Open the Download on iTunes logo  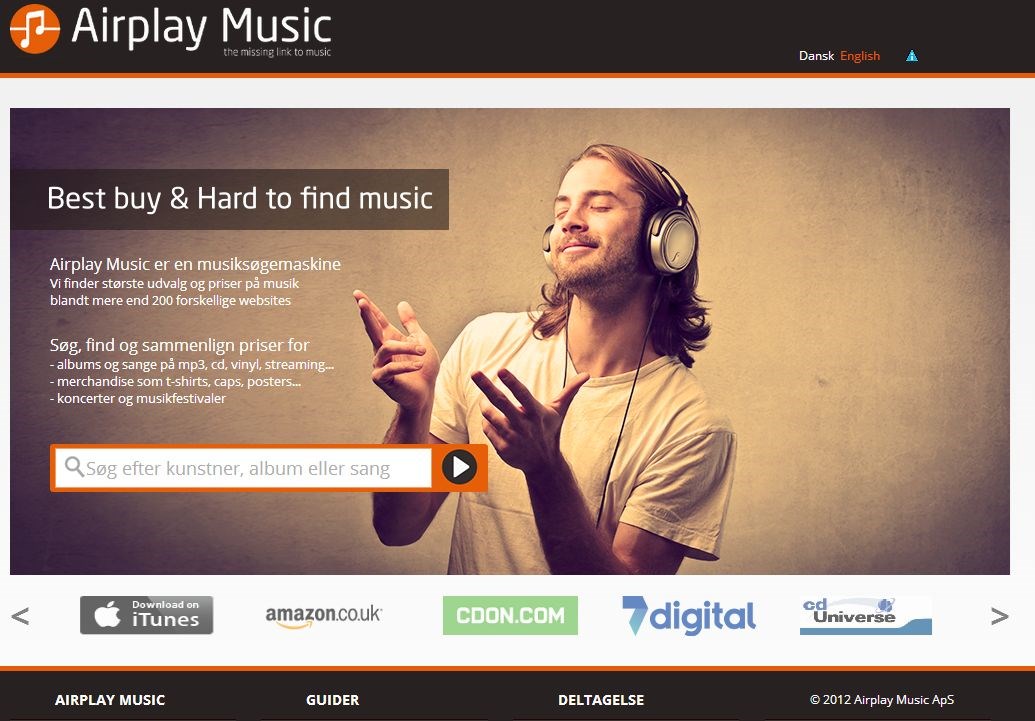pyautogui.click(x=147, y=615)
